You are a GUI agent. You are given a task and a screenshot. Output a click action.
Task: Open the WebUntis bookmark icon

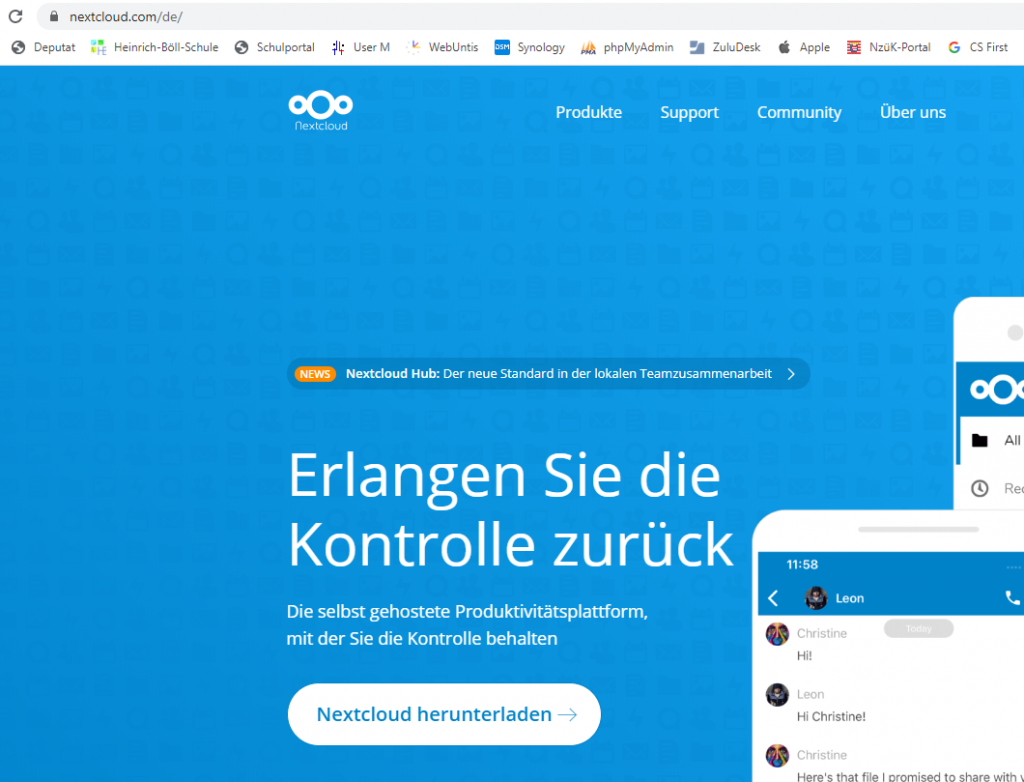tap(413, 47)
